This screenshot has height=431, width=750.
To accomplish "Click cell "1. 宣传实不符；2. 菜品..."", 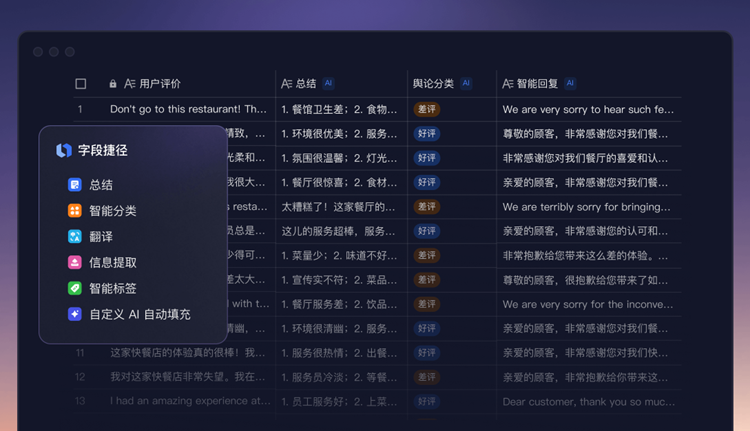I will (339, 280).
